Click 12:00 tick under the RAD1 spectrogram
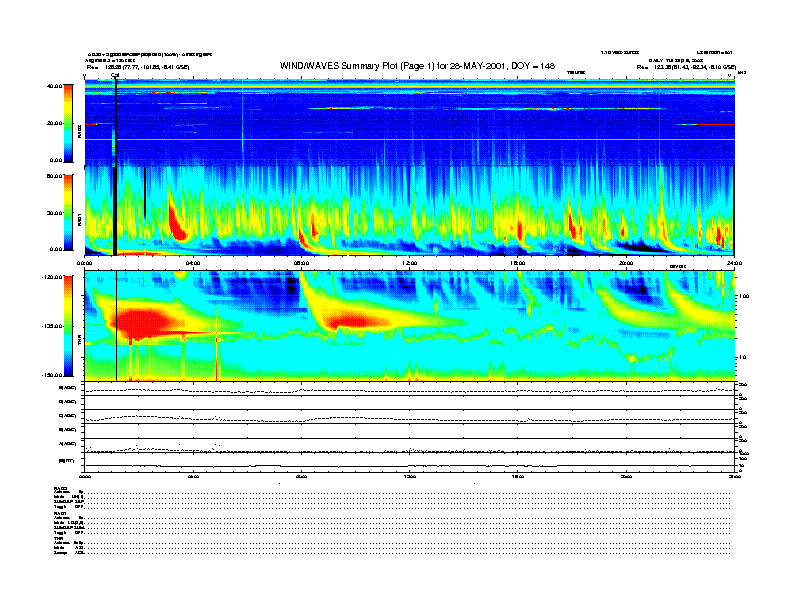 coord(410,263)
